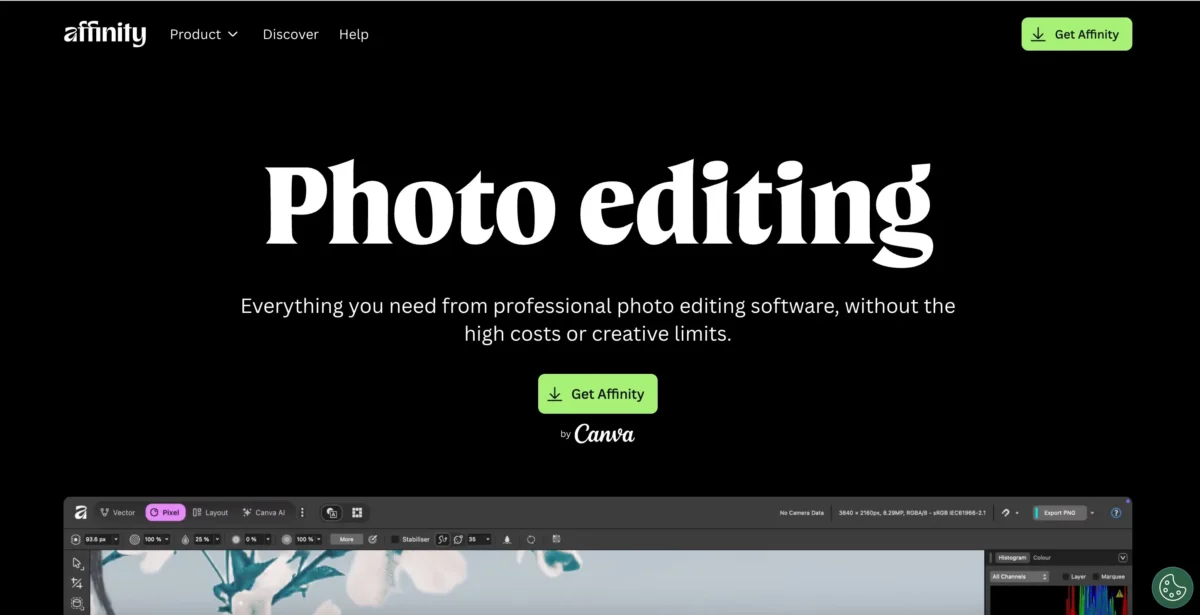Click the header Get Affinity button

pos(1076,34)
